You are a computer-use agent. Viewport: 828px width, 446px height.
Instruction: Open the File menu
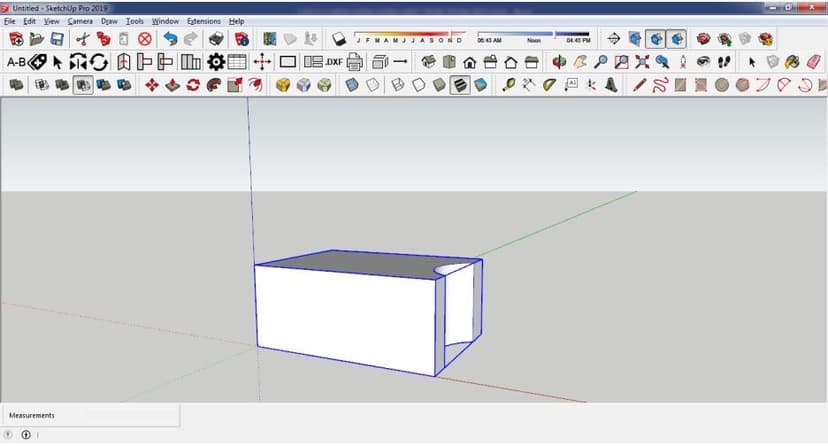coord(10,21)
